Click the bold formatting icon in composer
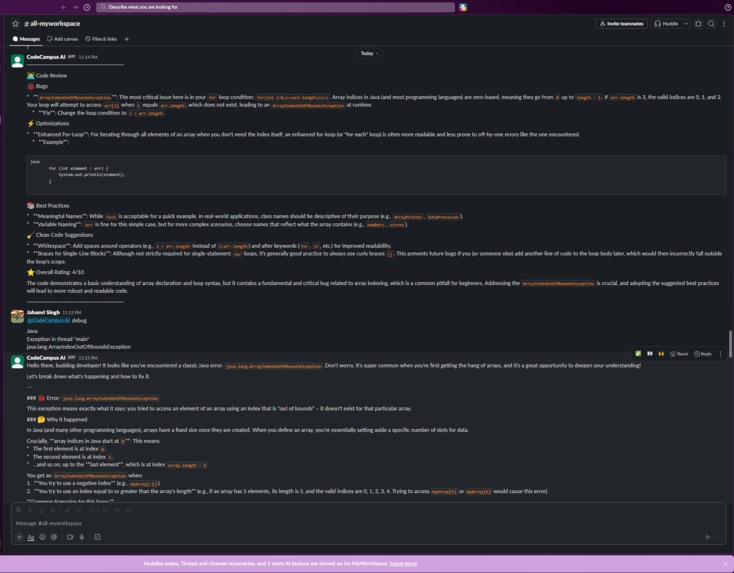This screenshot has width=734, height=573. 18,510
